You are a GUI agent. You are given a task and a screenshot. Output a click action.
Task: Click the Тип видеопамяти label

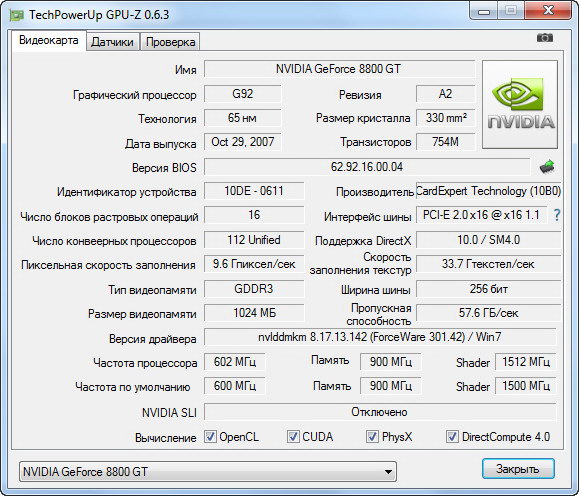152,290
